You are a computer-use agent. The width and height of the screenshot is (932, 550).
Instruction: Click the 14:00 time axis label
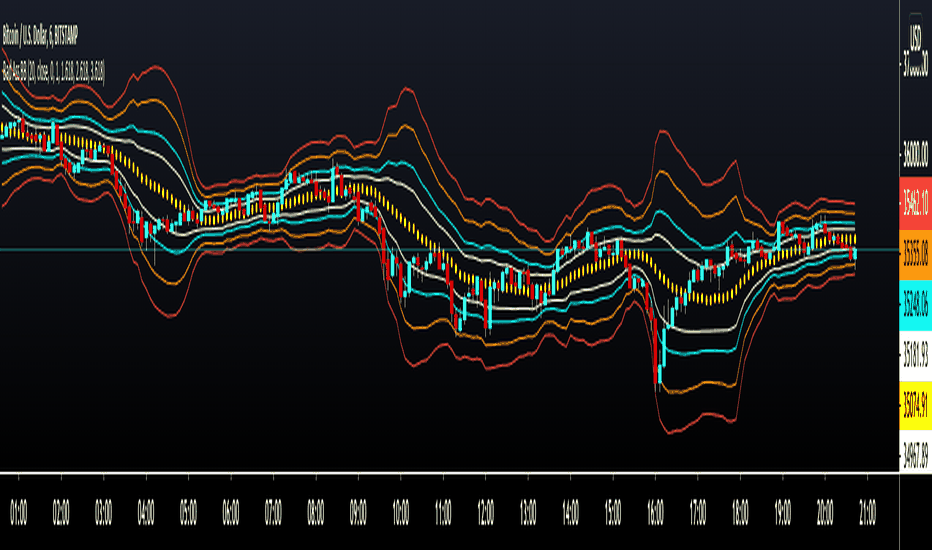point(570,512)
